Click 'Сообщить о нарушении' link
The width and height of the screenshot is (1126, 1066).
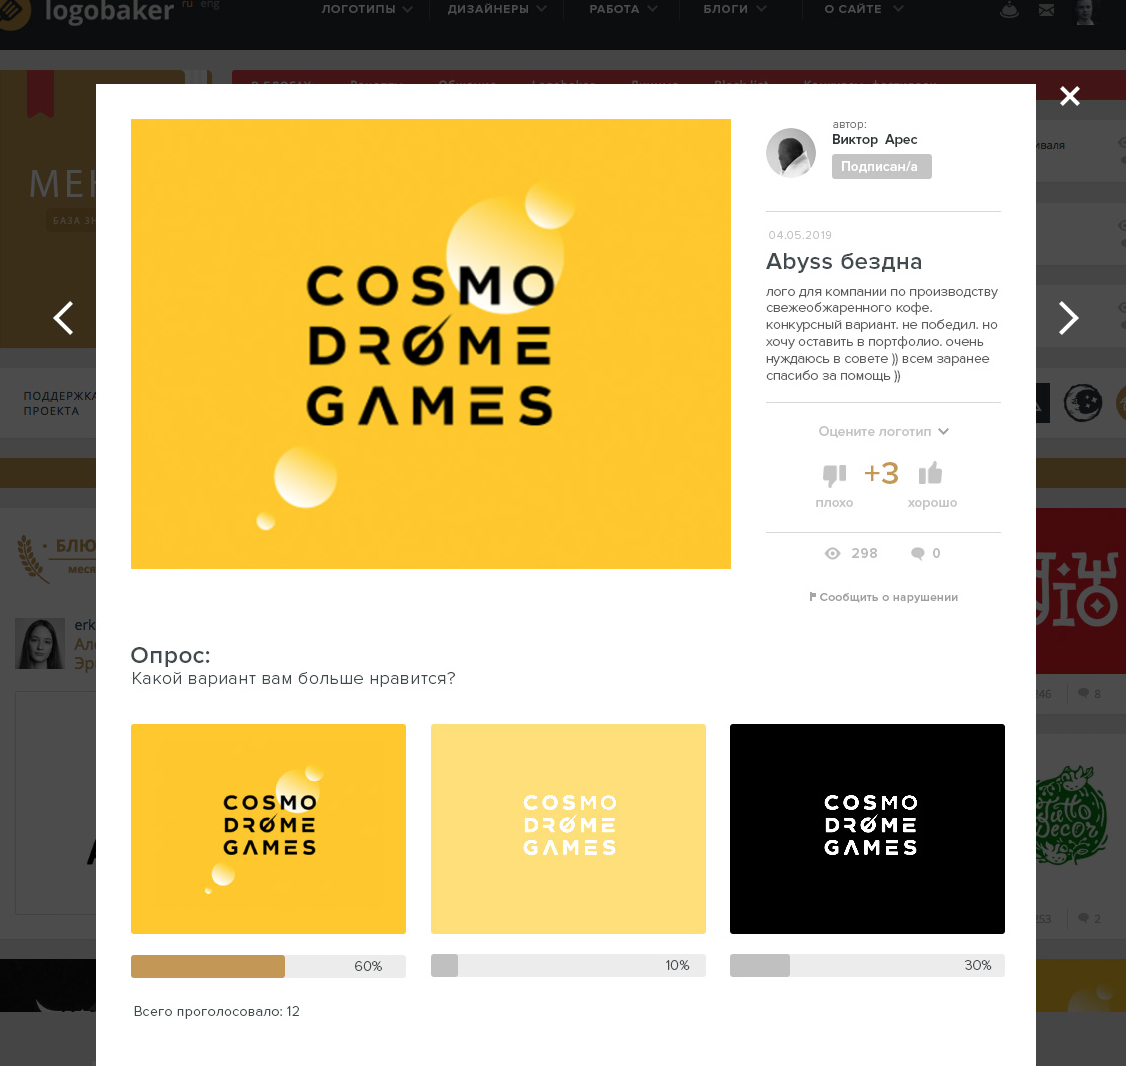(883, 597)
